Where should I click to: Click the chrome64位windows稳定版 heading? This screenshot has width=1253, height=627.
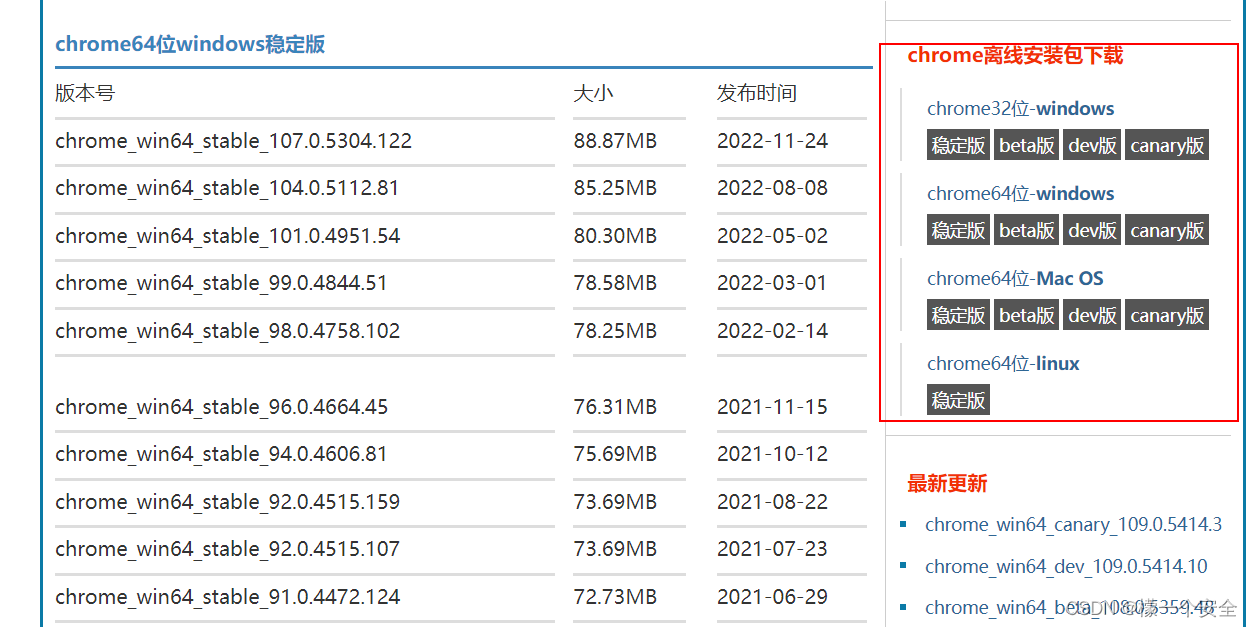pyautogui.click(x=190, y=45)
